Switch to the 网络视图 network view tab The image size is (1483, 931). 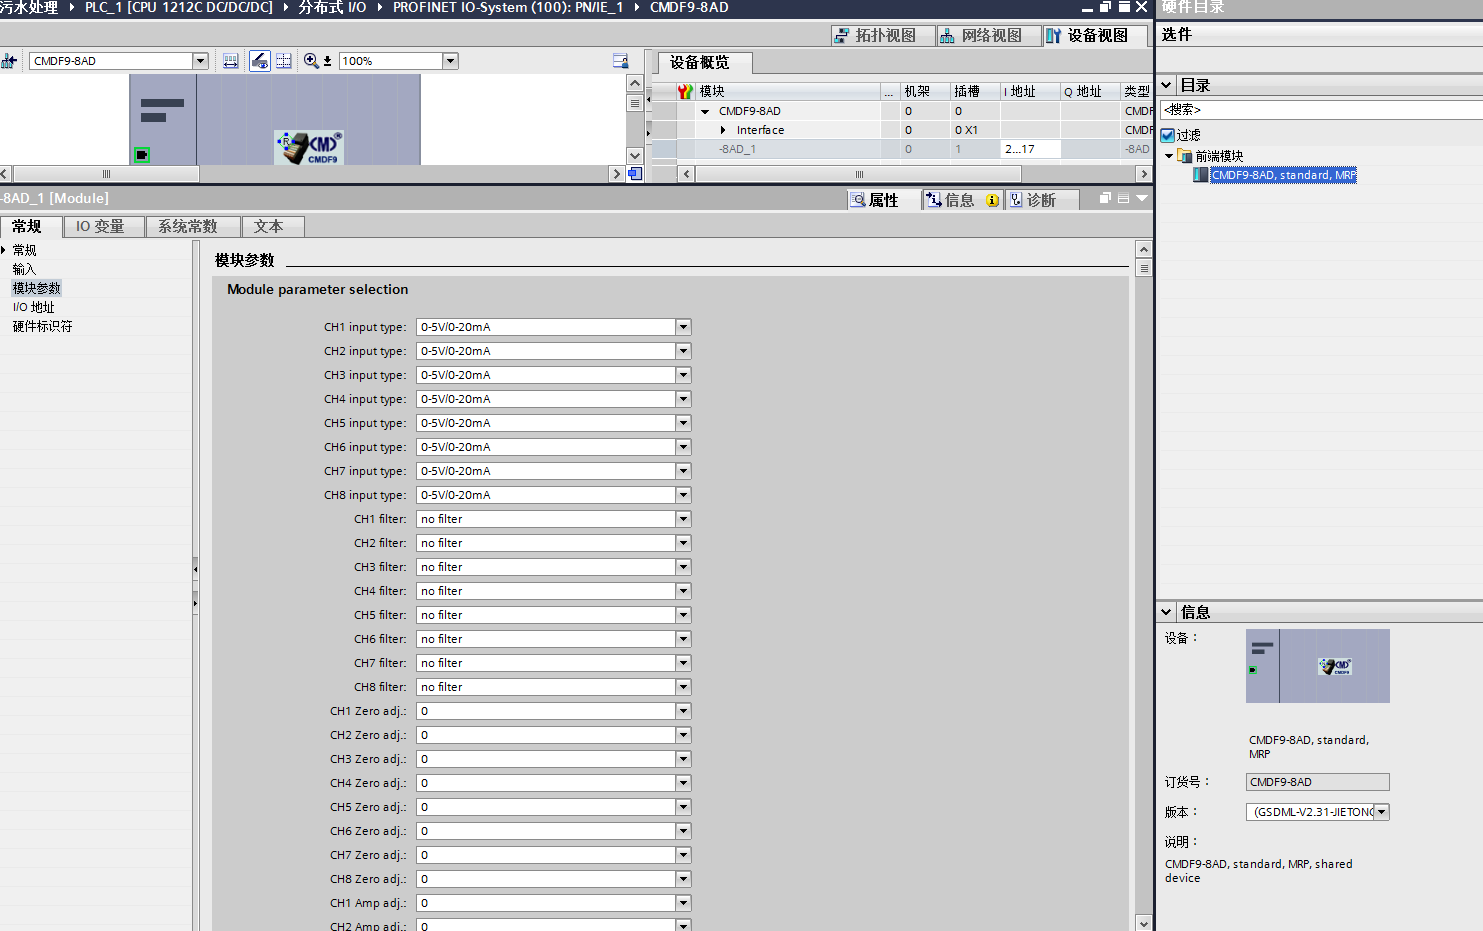pos(981,36)
